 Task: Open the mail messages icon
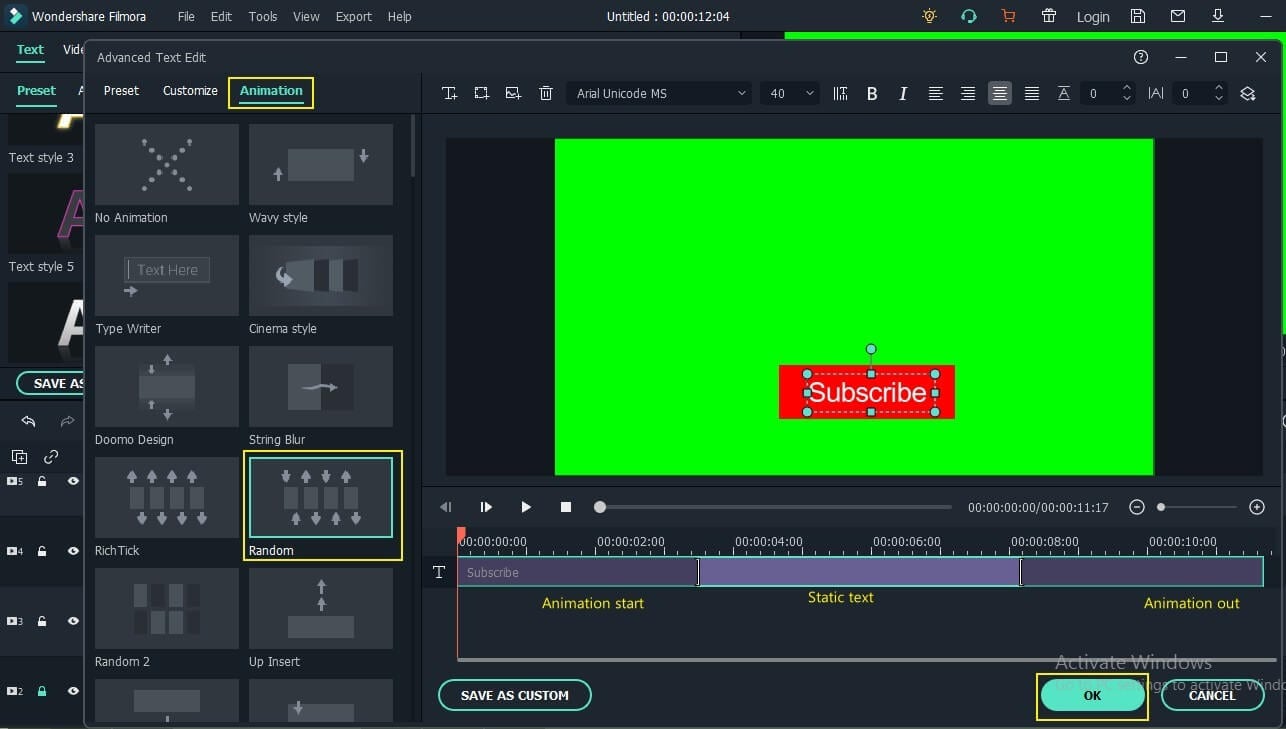(x=1178, y=16)
